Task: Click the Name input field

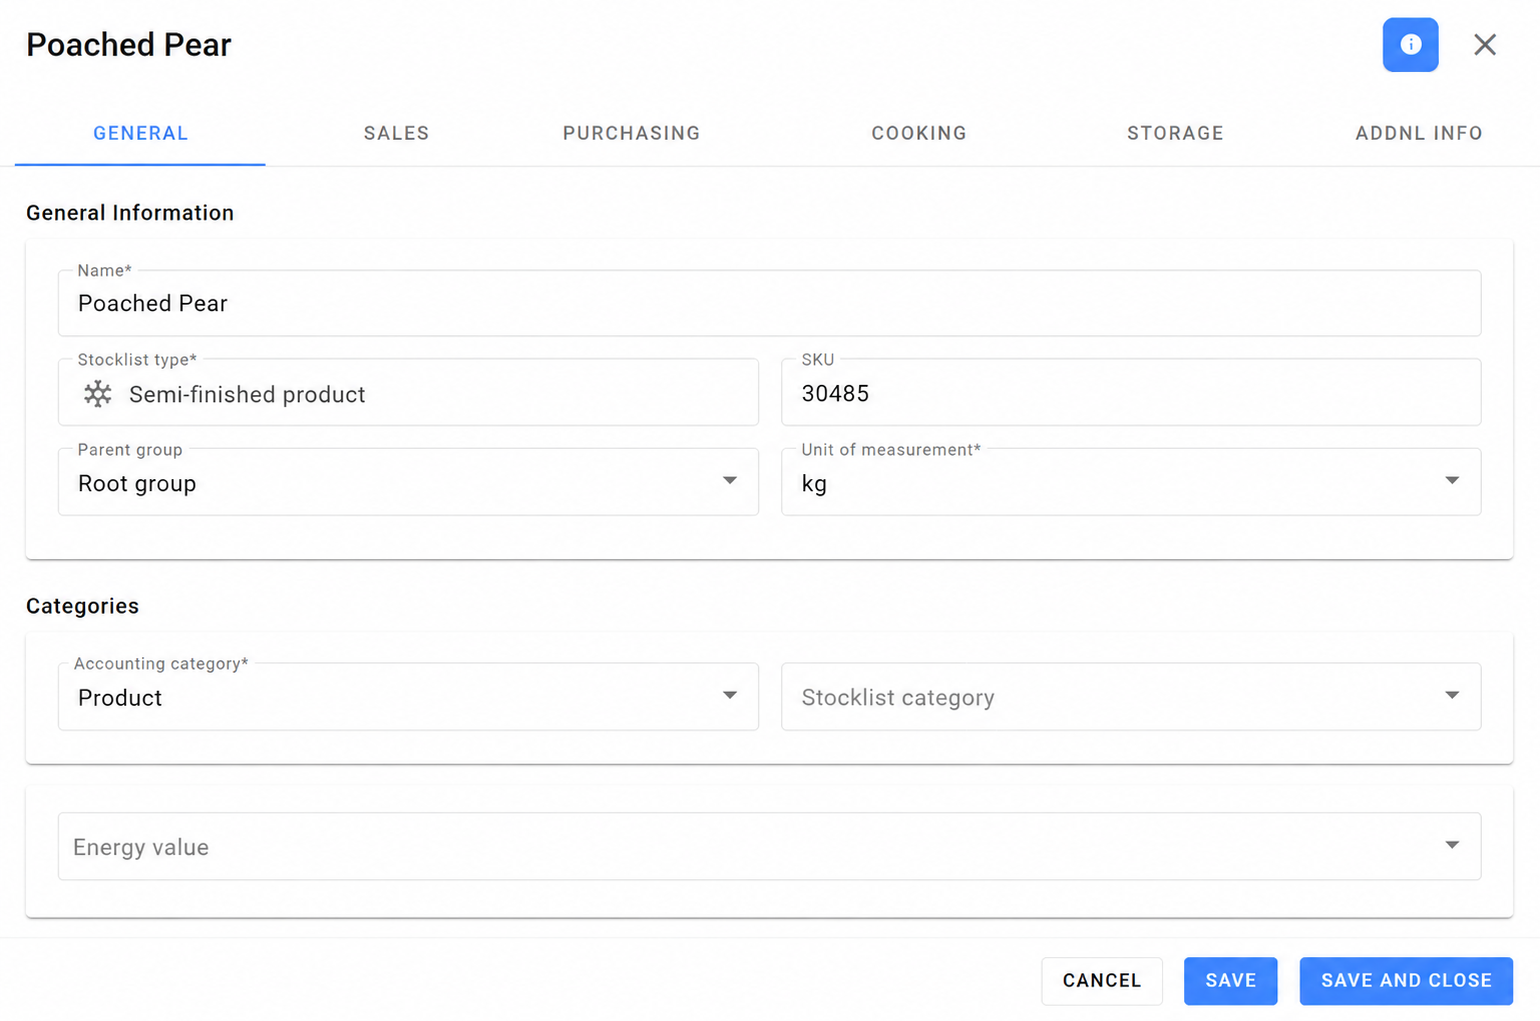Action: (x=769, y=303)
